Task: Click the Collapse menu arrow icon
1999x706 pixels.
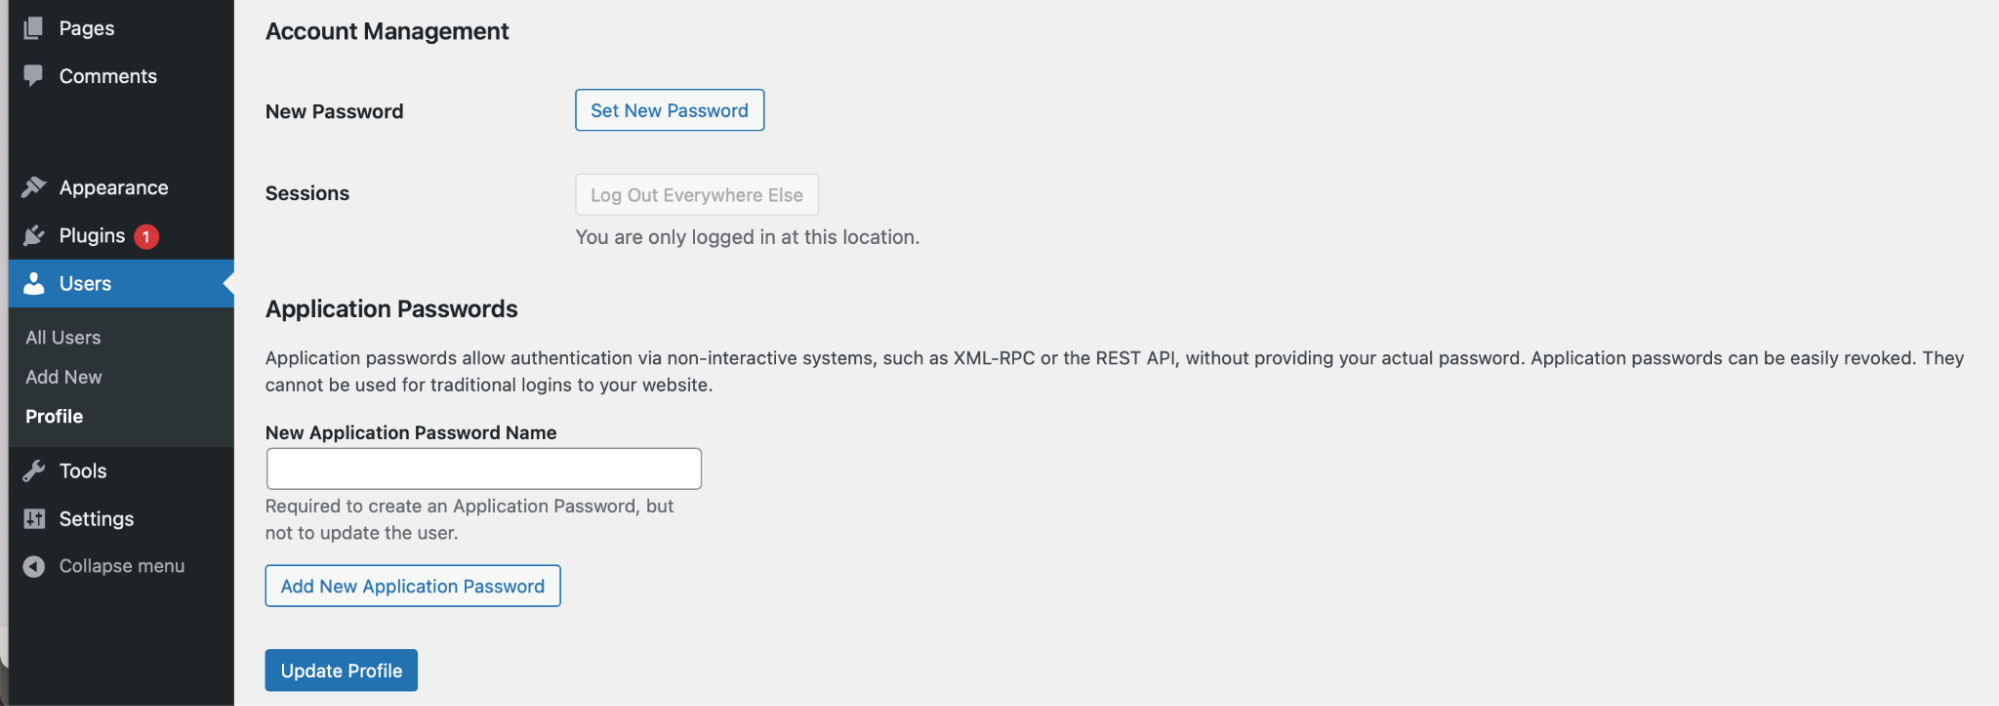Action: (33, 565)
